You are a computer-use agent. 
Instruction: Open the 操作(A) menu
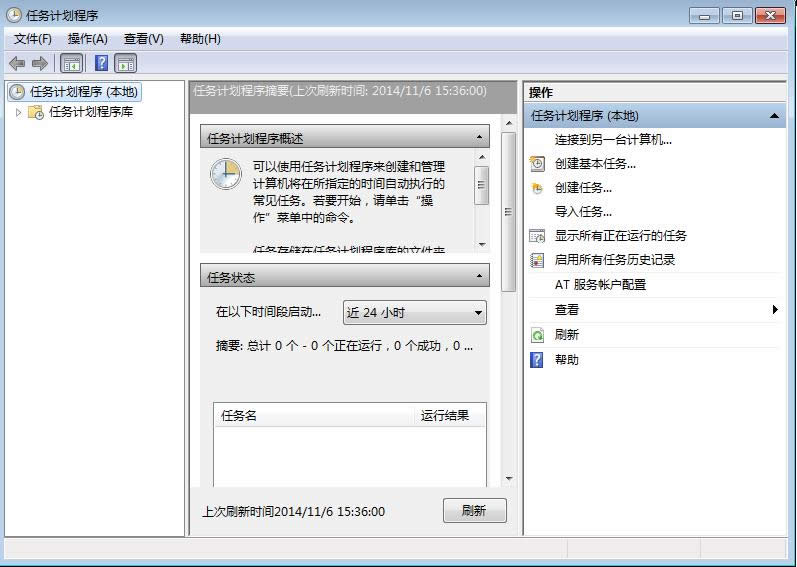pyautogui.click(x=87, y=38)
